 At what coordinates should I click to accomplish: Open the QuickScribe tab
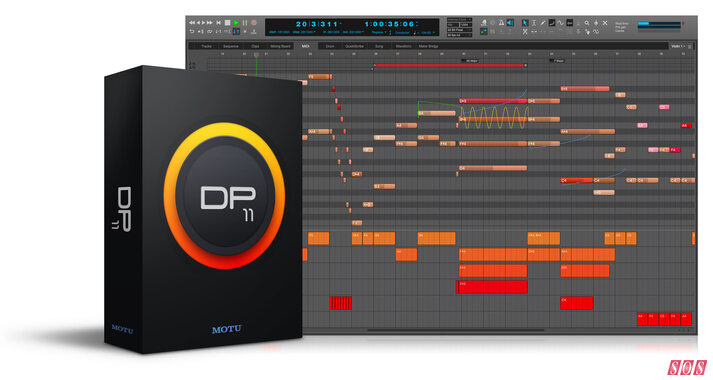354,46
